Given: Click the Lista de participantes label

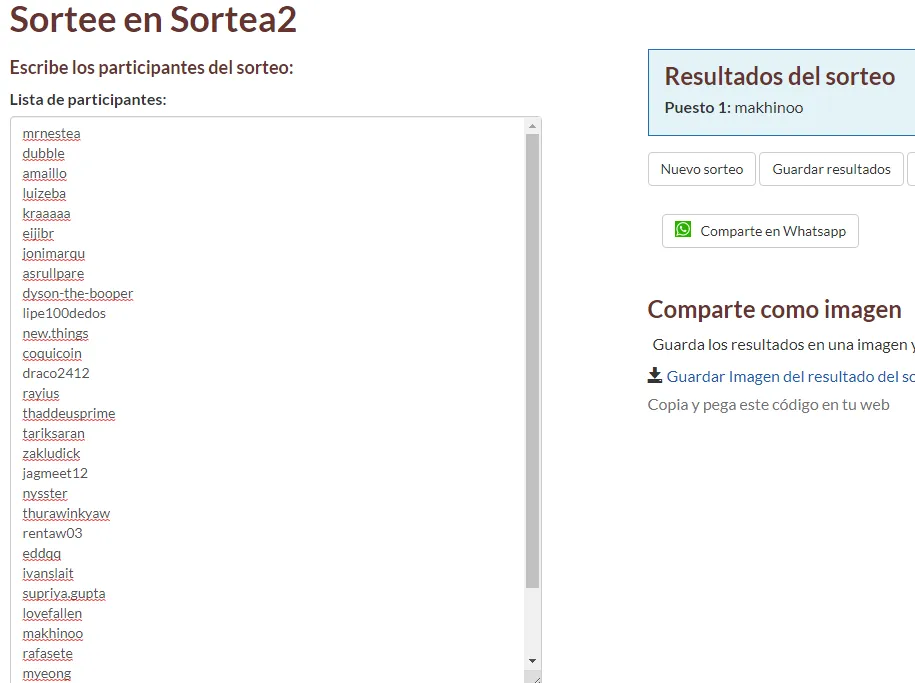Looking at the screenshot, I should [88, 100].
